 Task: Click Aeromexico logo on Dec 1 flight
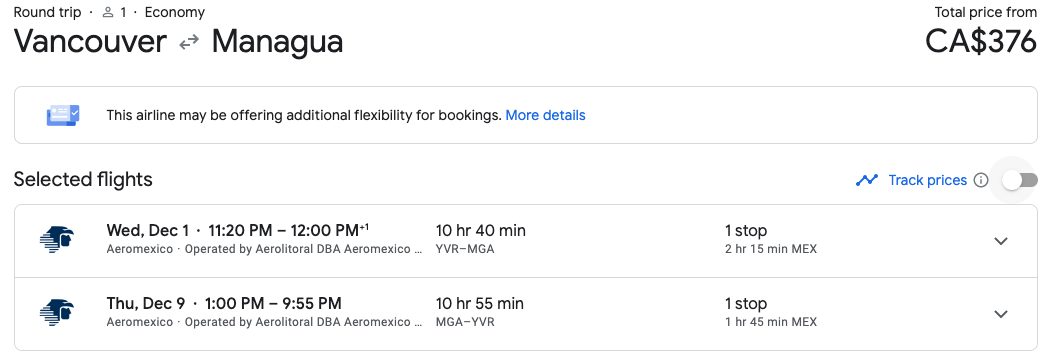click(x=57, y=240)
